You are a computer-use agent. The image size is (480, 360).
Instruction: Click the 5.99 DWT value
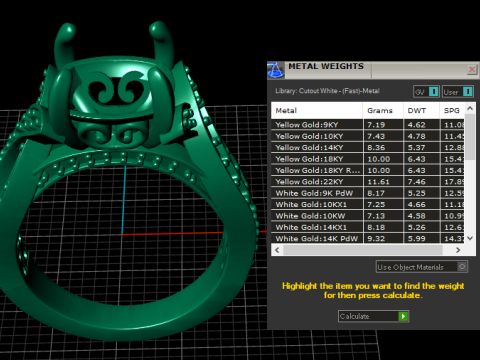pos(416,238)
